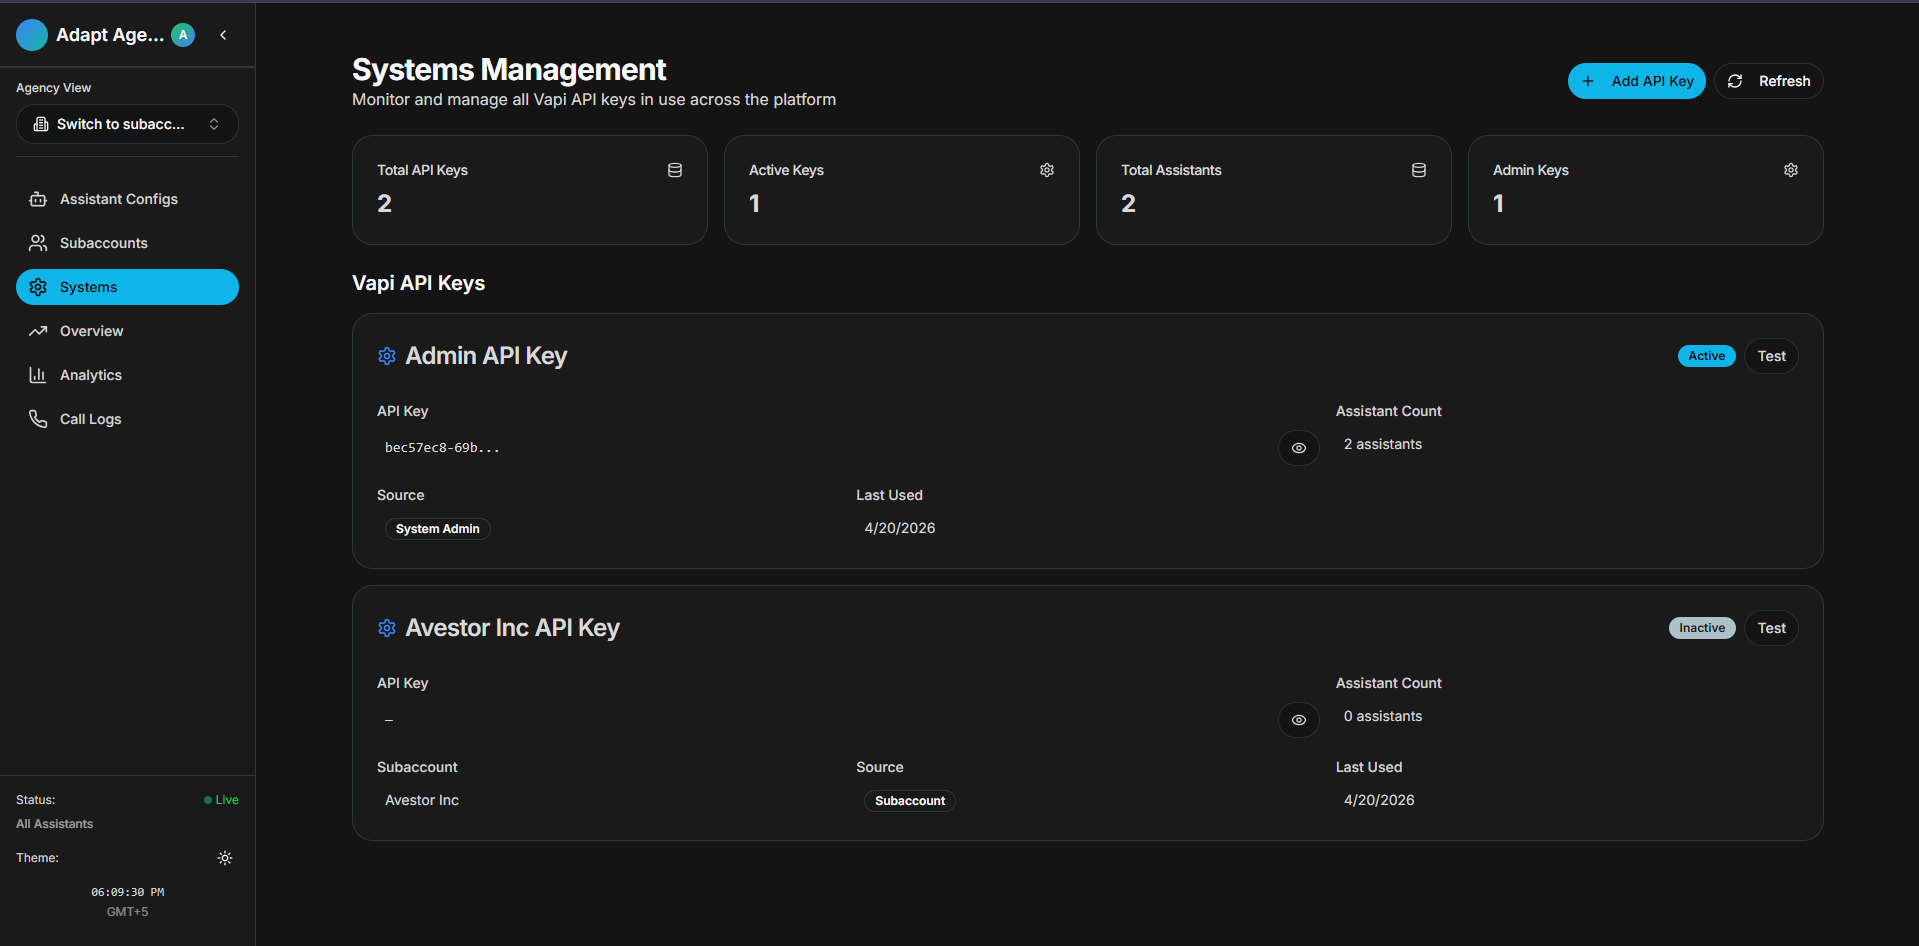
Task: Click the gear icon on Active Keys card
Action: (1047, 170)
